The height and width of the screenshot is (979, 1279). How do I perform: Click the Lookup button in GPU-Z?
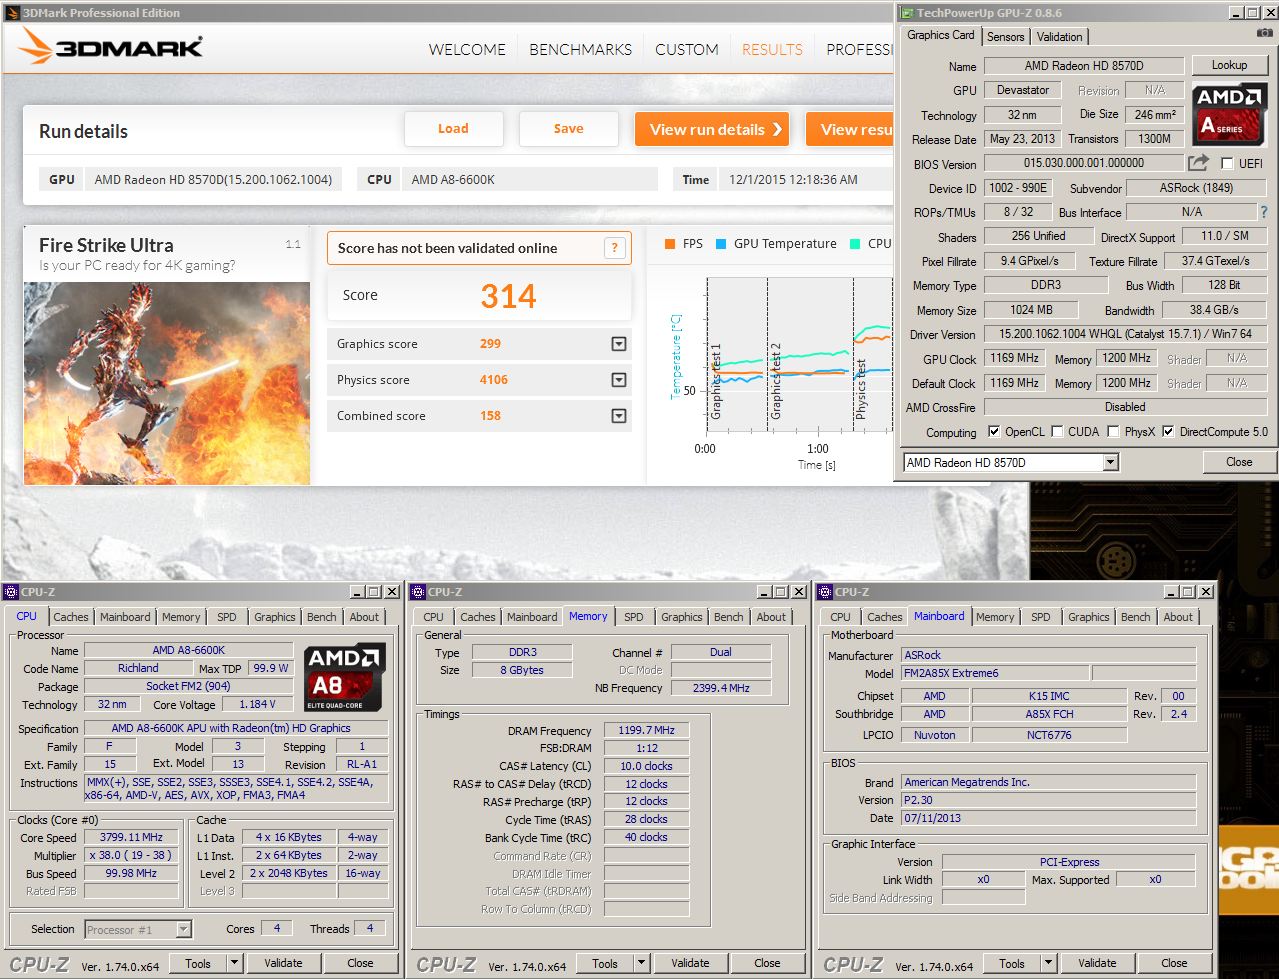click(x=1229, y=65)
